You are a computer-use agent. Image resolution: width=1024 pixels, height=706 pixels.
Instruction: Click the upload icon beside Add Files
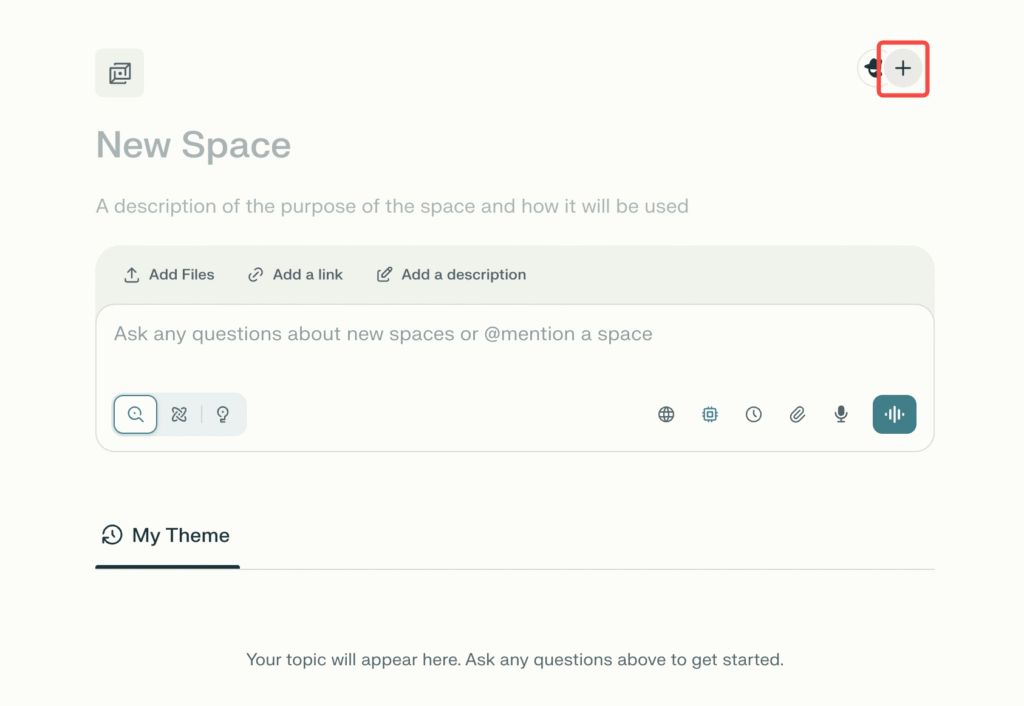(131, 275)
